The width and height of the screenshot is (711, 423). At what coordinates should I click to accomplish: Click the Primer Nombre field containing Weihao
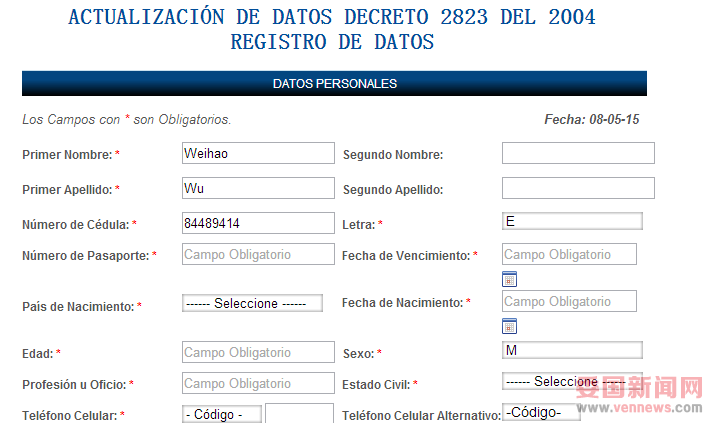258,153
